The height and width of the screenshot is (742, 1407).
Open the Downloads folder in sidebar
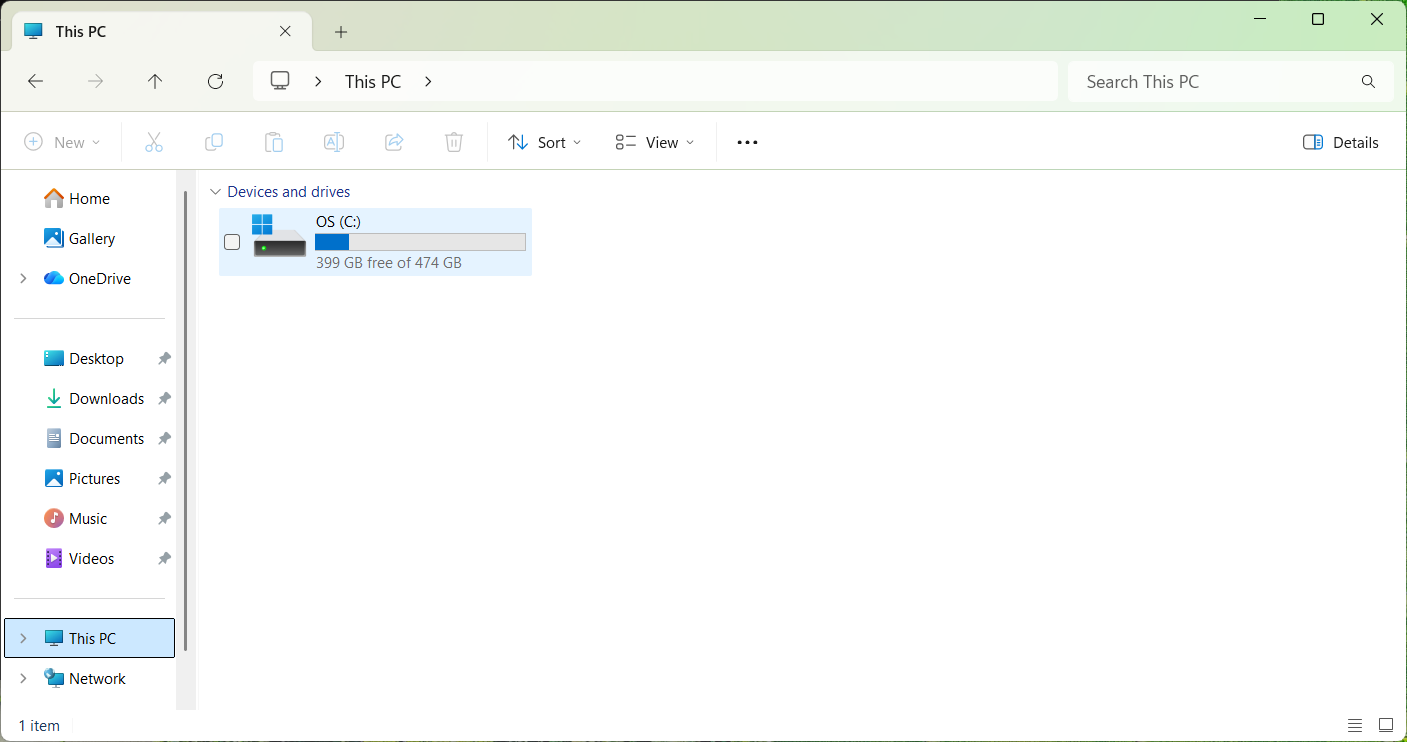[x=106, y=399]
